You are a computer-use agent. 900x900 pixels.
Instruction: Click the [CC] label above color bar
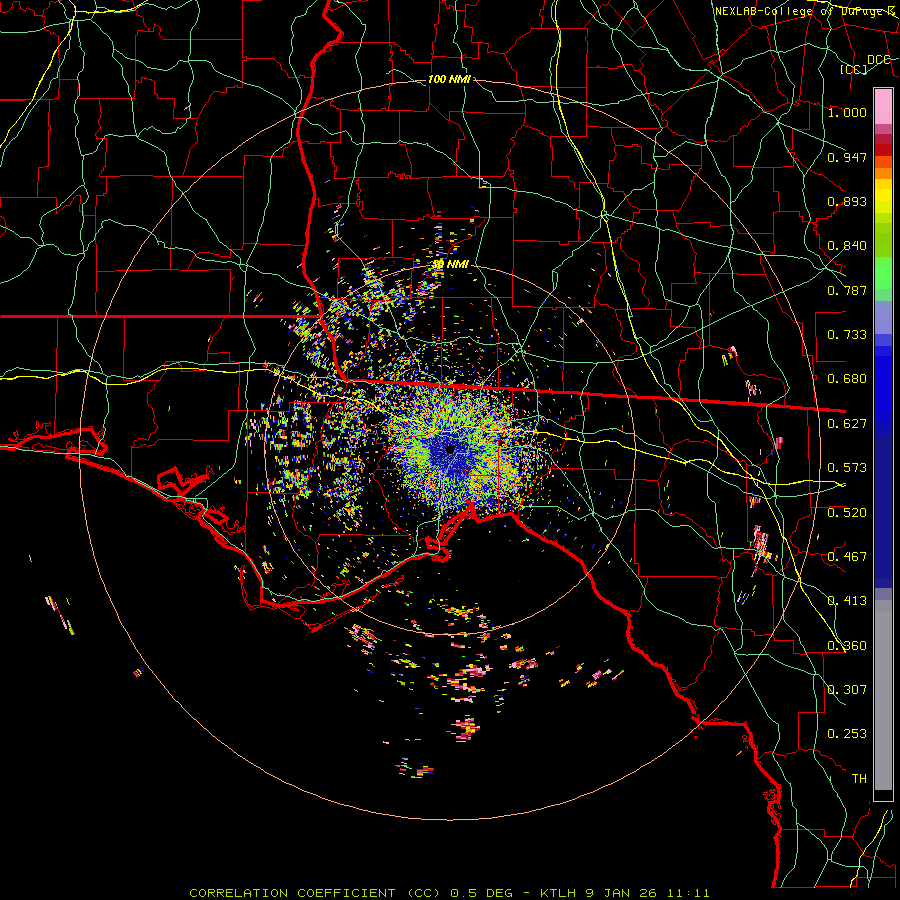tap(854, 69)
